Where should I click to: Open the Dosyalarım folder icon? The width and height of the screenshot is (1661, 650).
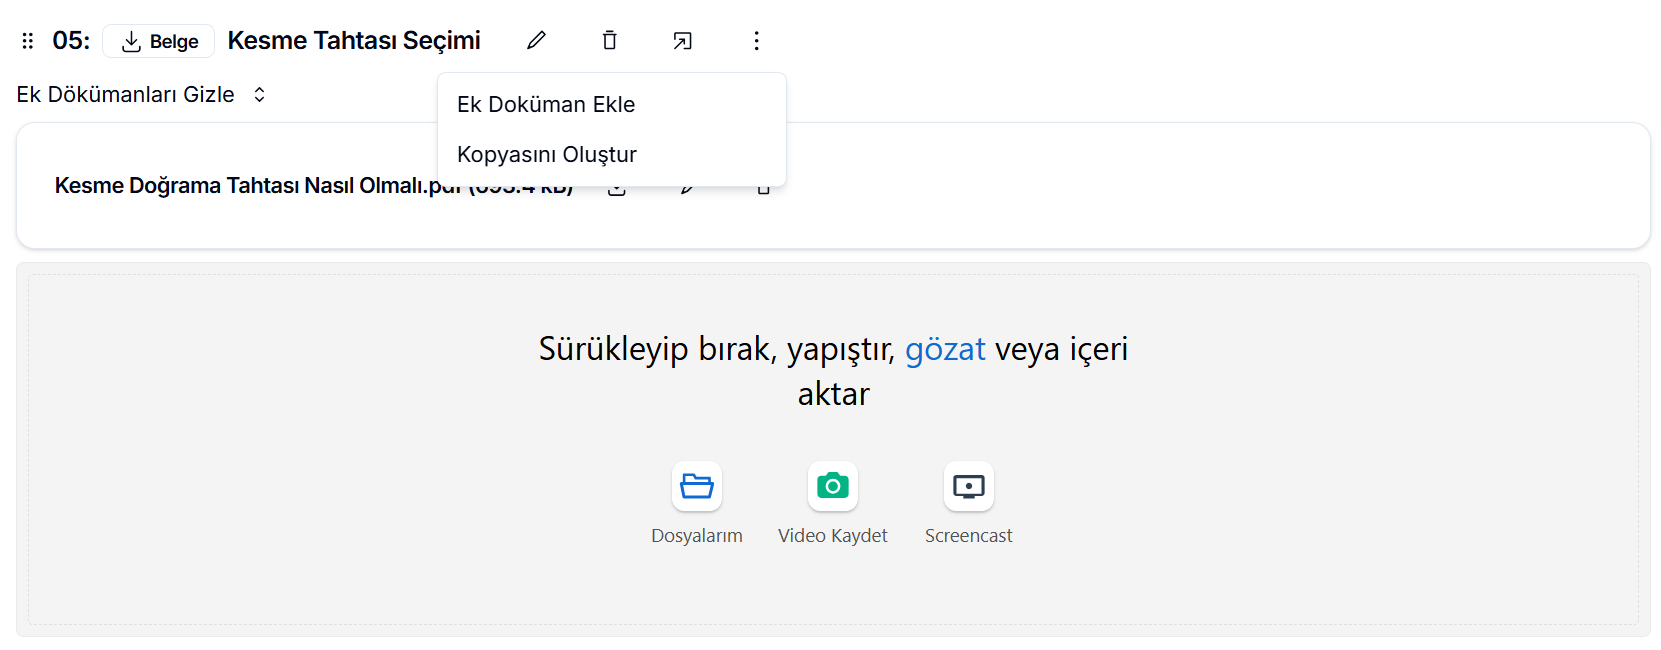tap(697, 487)
